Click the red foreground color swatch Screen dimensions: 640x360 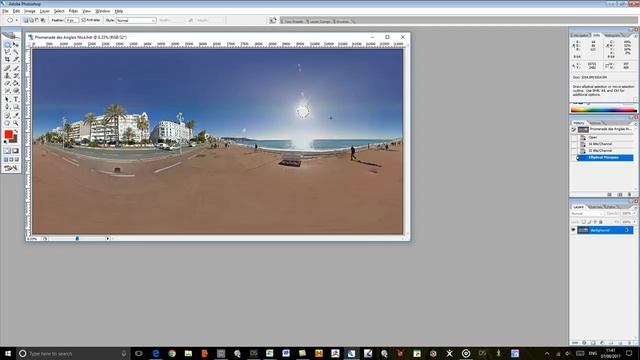(9, 134)
